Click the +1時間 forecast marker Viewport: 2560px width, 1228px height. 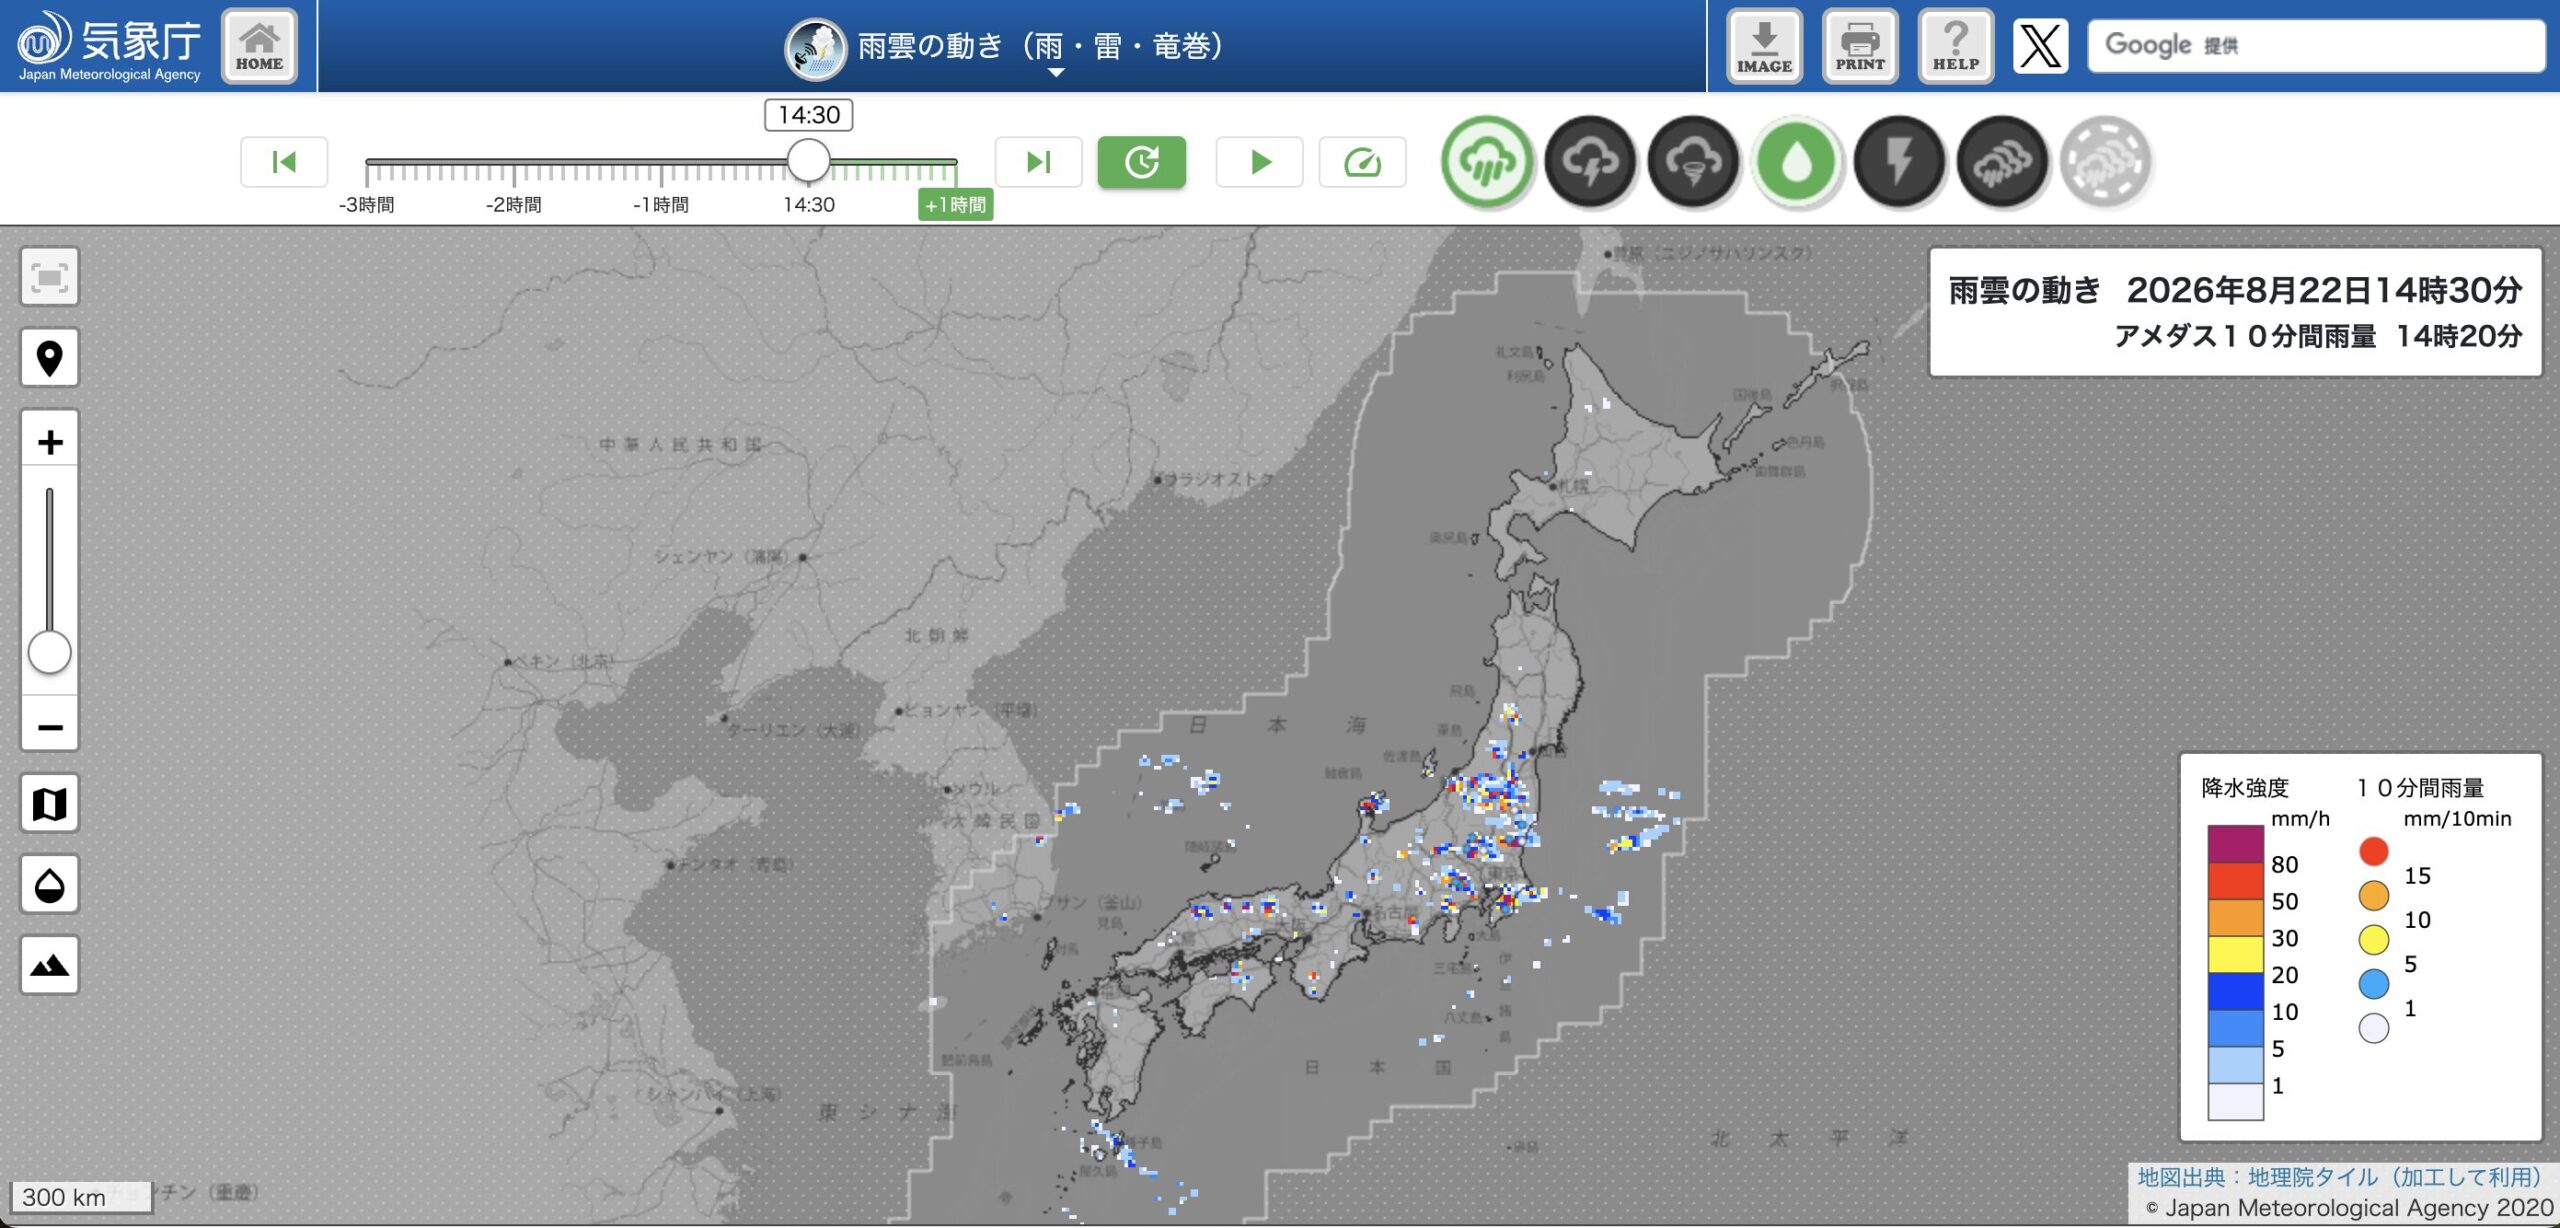click(x=955, y=205)
